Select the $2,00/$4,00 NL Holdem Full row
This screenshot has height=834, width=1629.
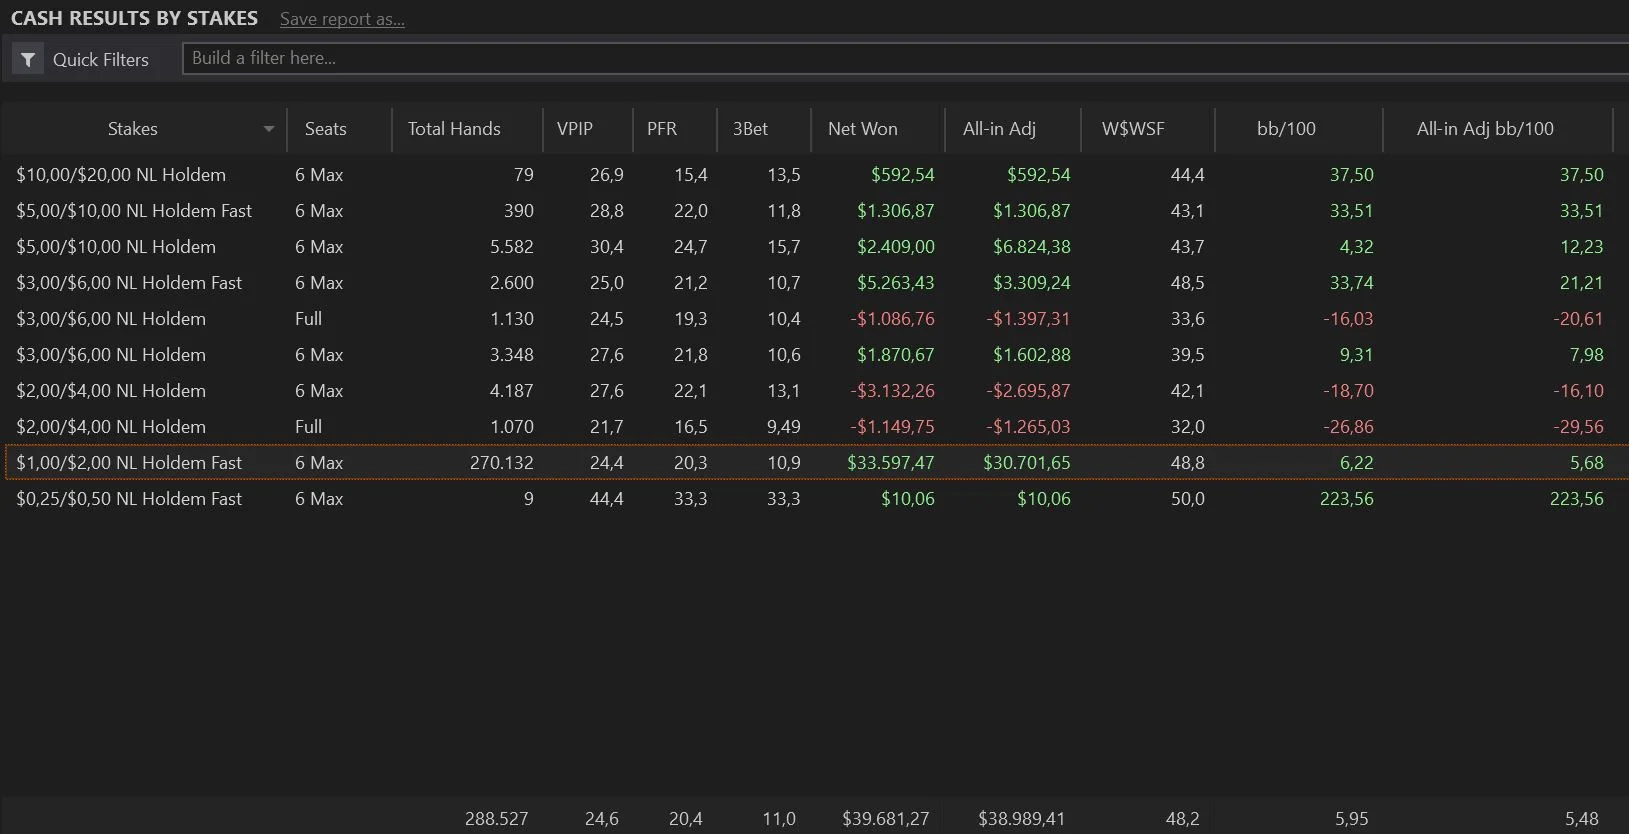point(111,427)
